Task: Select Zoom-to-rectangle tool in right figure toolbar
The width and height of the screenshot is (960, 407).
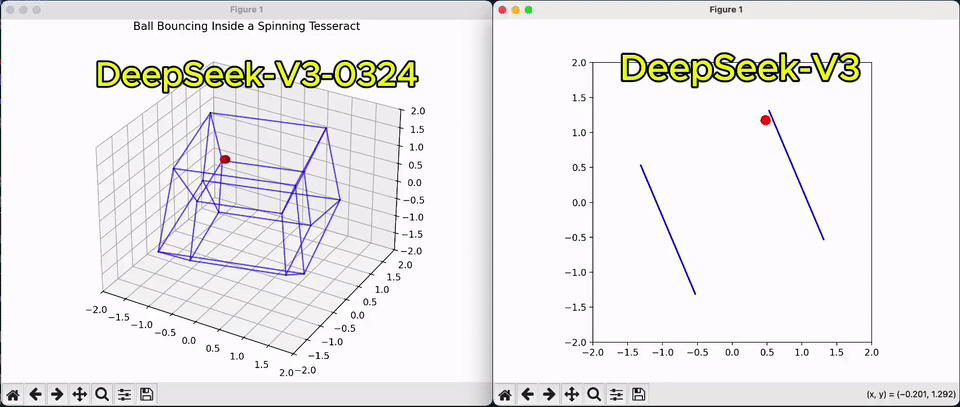Action: [594, 394]
